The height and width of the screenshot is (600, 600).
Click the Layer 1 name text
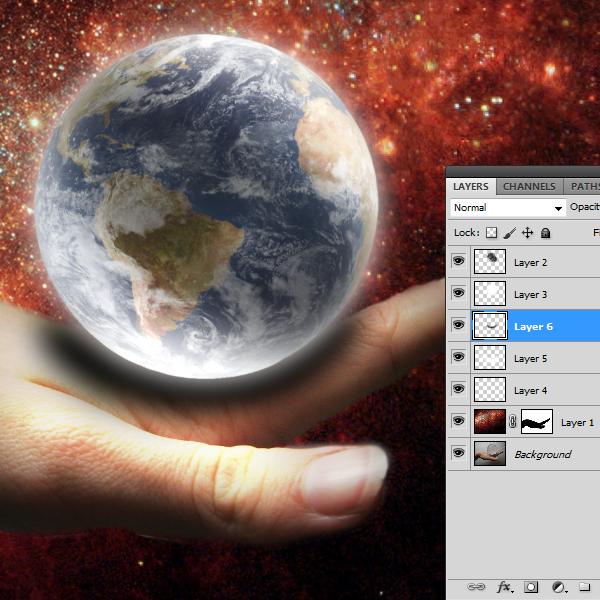click(577, 422)
